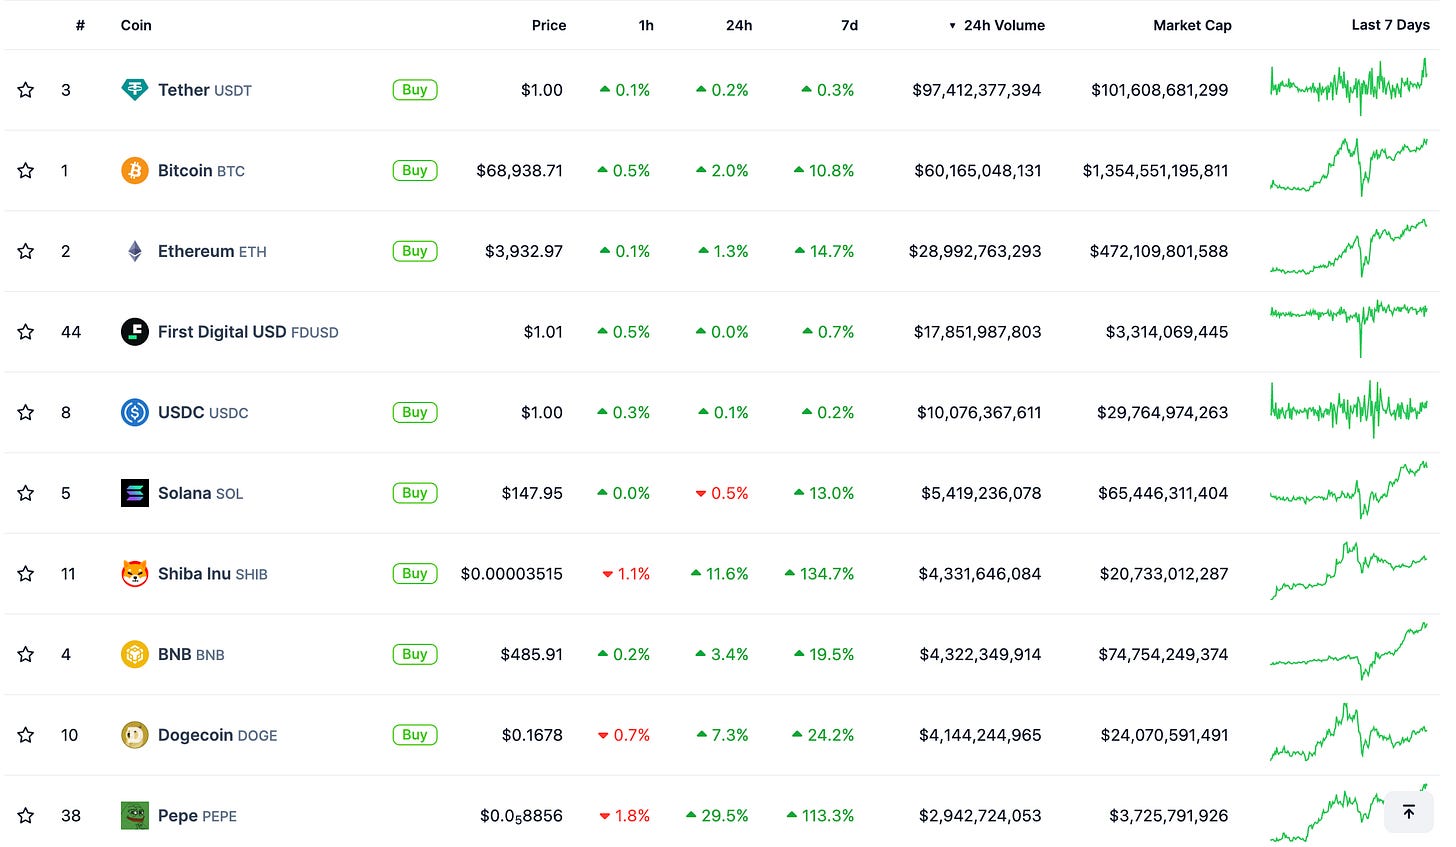Click the Shiba Inu dog logo icon

[134, 574]
